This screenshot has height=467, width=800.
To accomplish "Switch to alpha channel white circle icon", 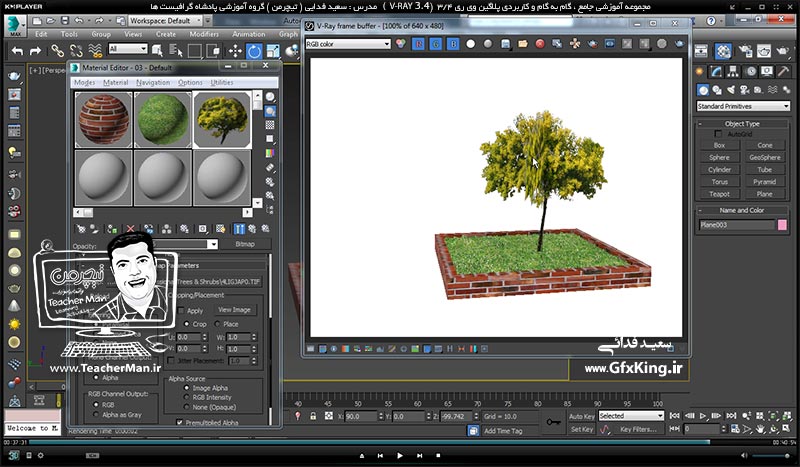I will 470,44.
